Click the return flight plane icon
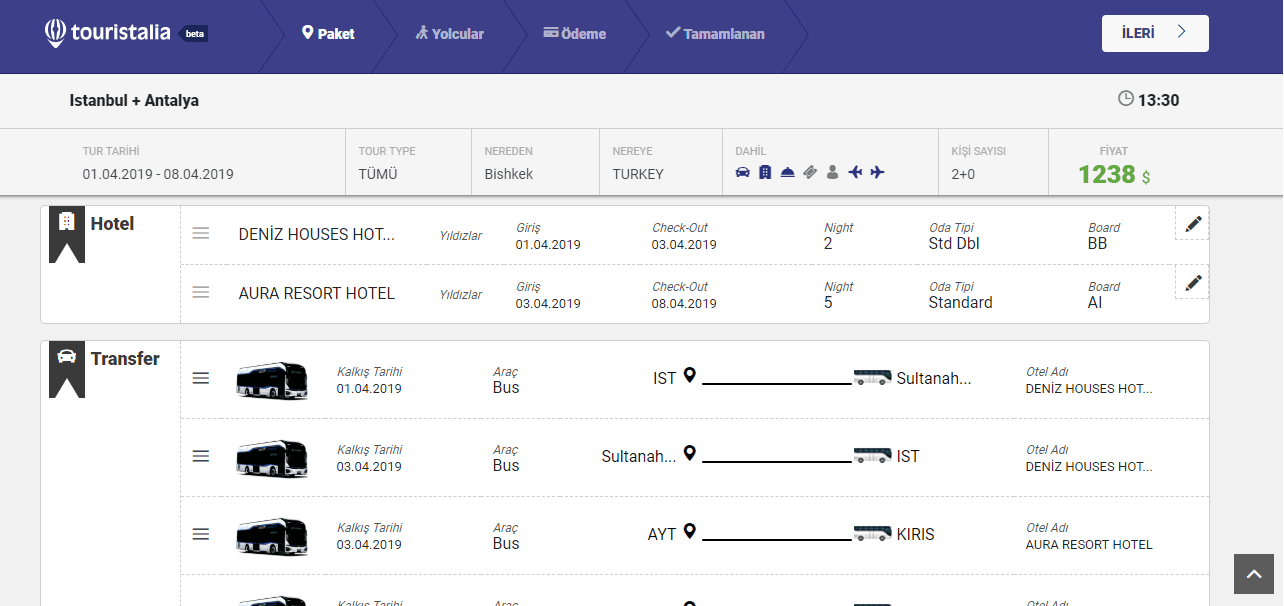This screenshot has width=1284, height=606. click(x=855, y=173)
